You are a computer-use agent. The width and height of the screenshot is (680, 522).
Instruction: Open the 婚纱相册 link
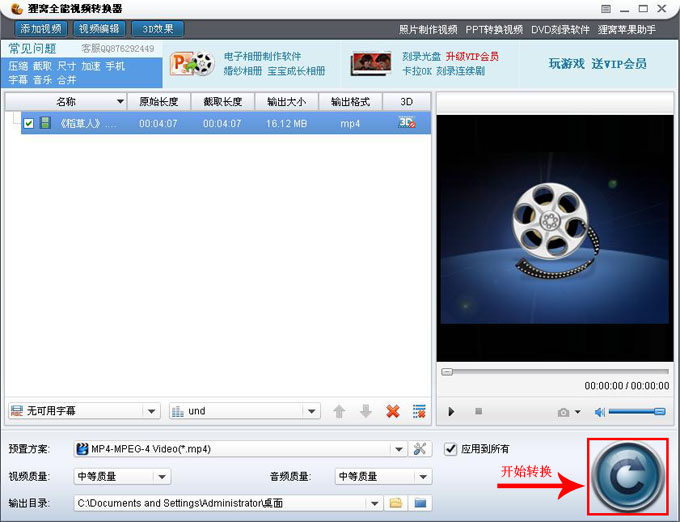click(243, 71)
